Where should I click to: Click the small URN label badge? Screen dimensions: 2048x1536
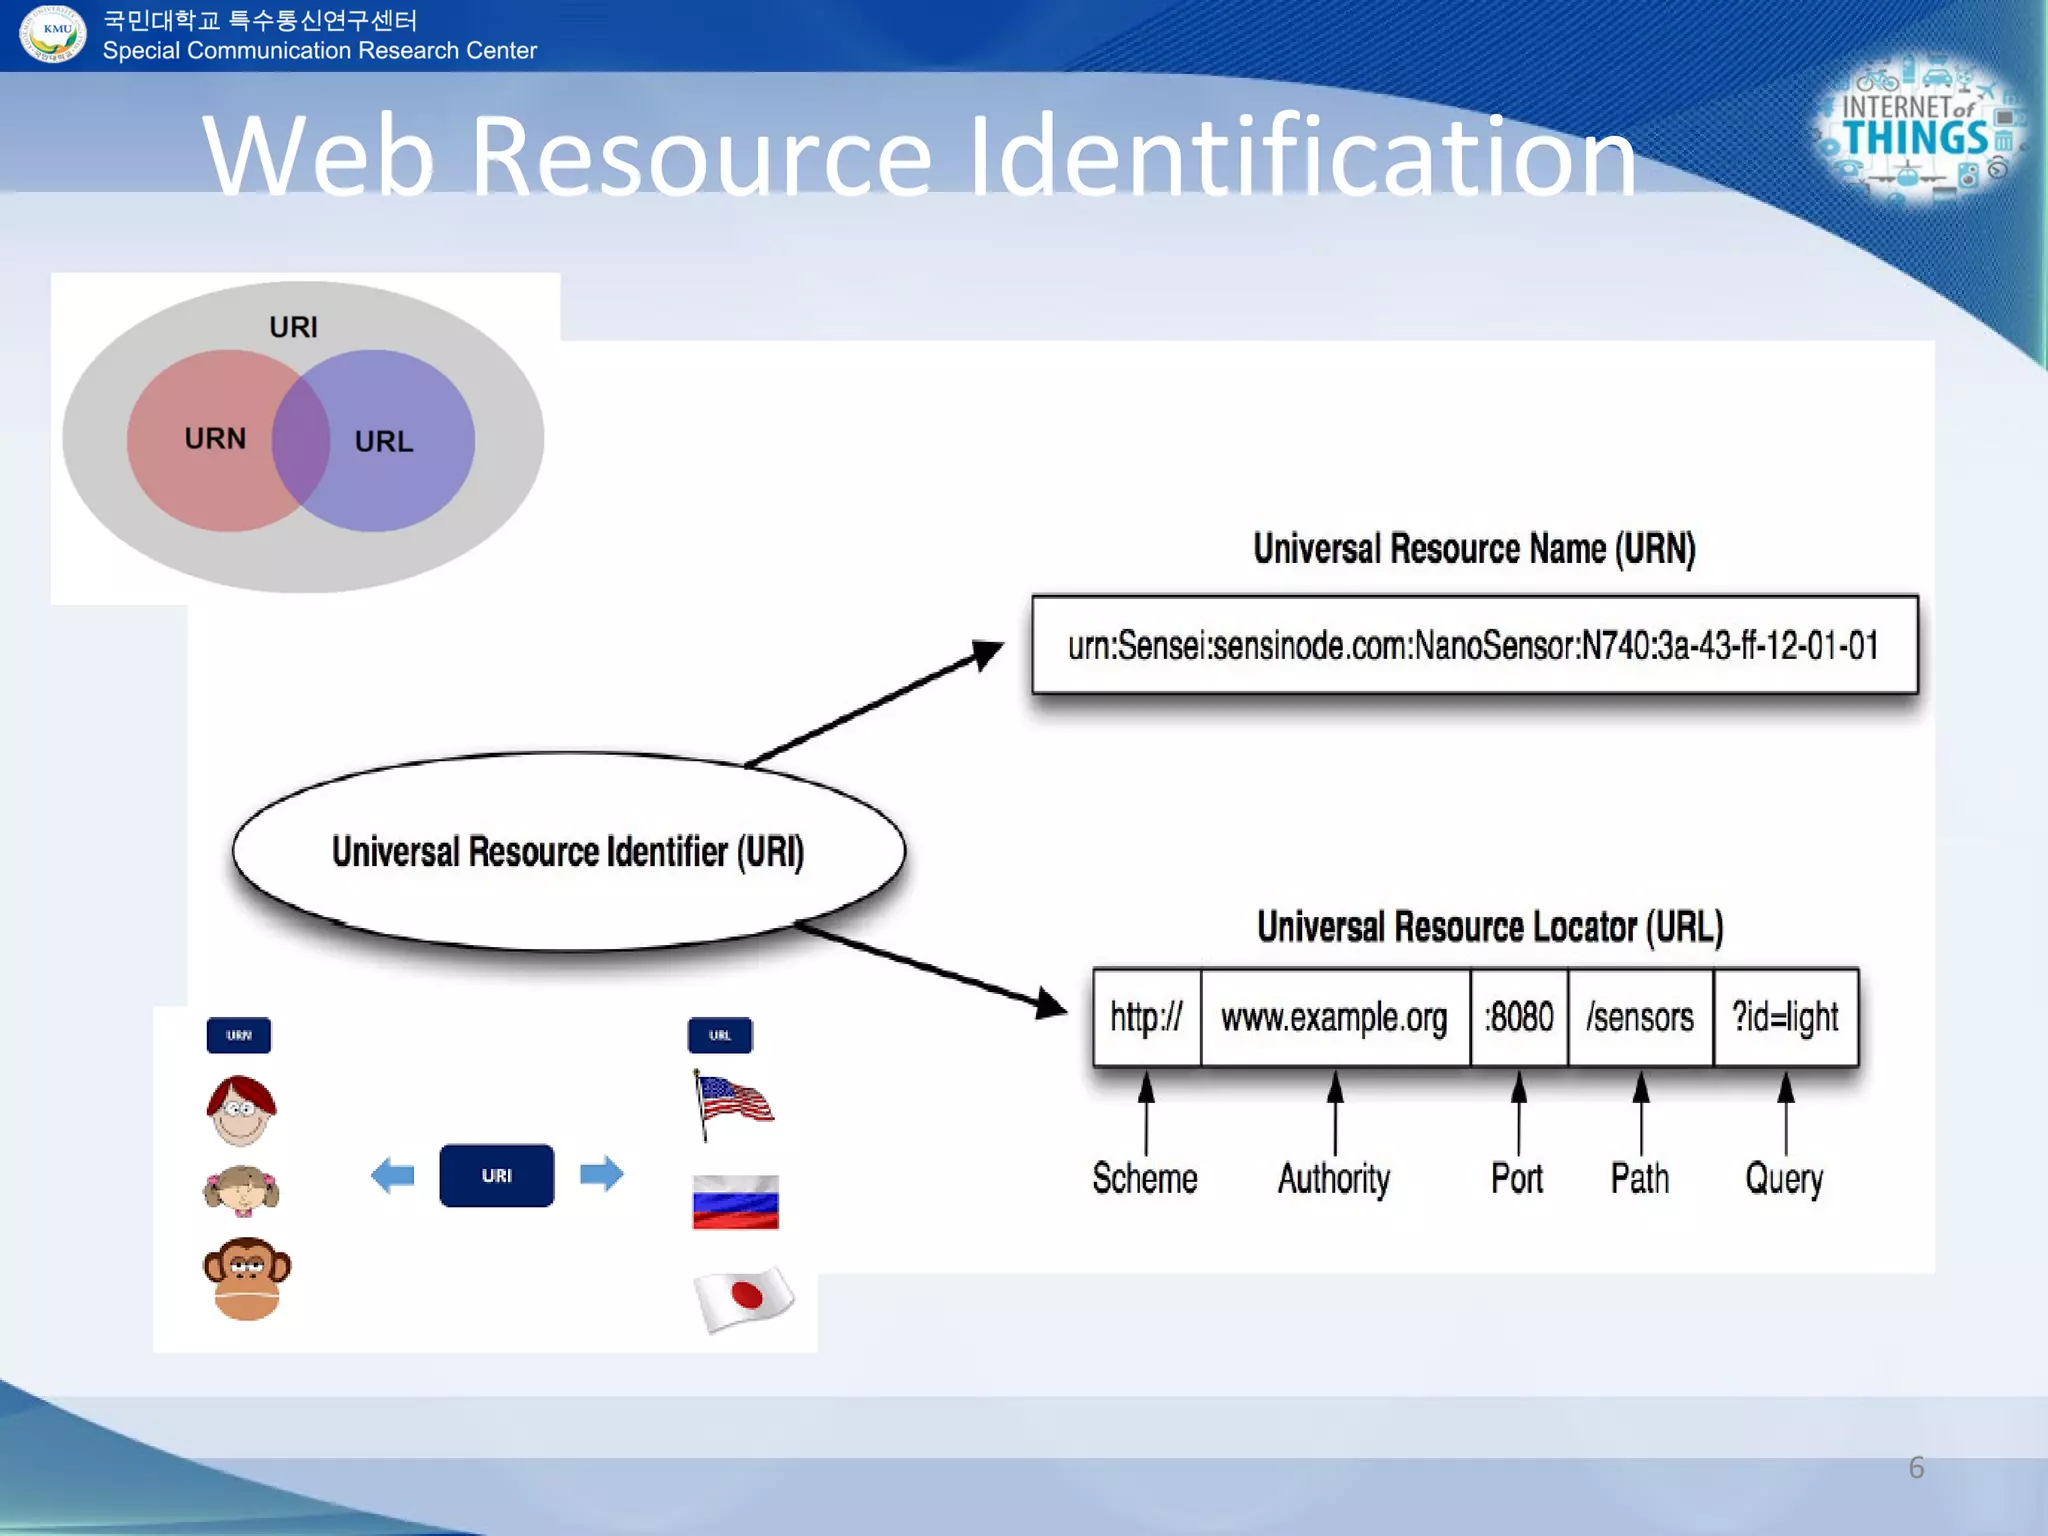point(238,1035)
